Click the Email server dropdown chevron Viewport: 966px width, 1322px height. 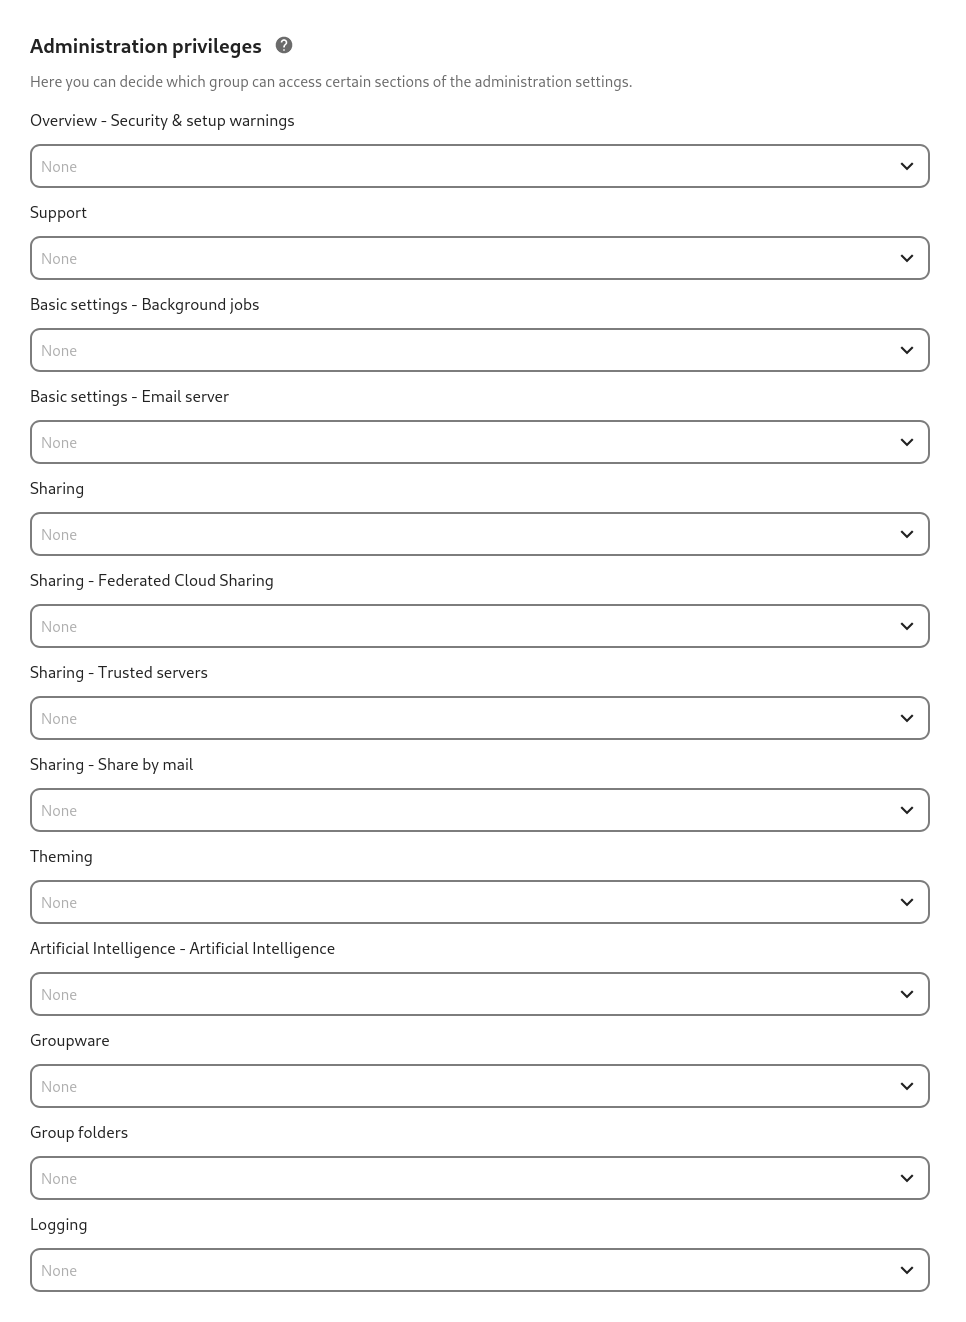pyautogui.click(x=906, y=442)
